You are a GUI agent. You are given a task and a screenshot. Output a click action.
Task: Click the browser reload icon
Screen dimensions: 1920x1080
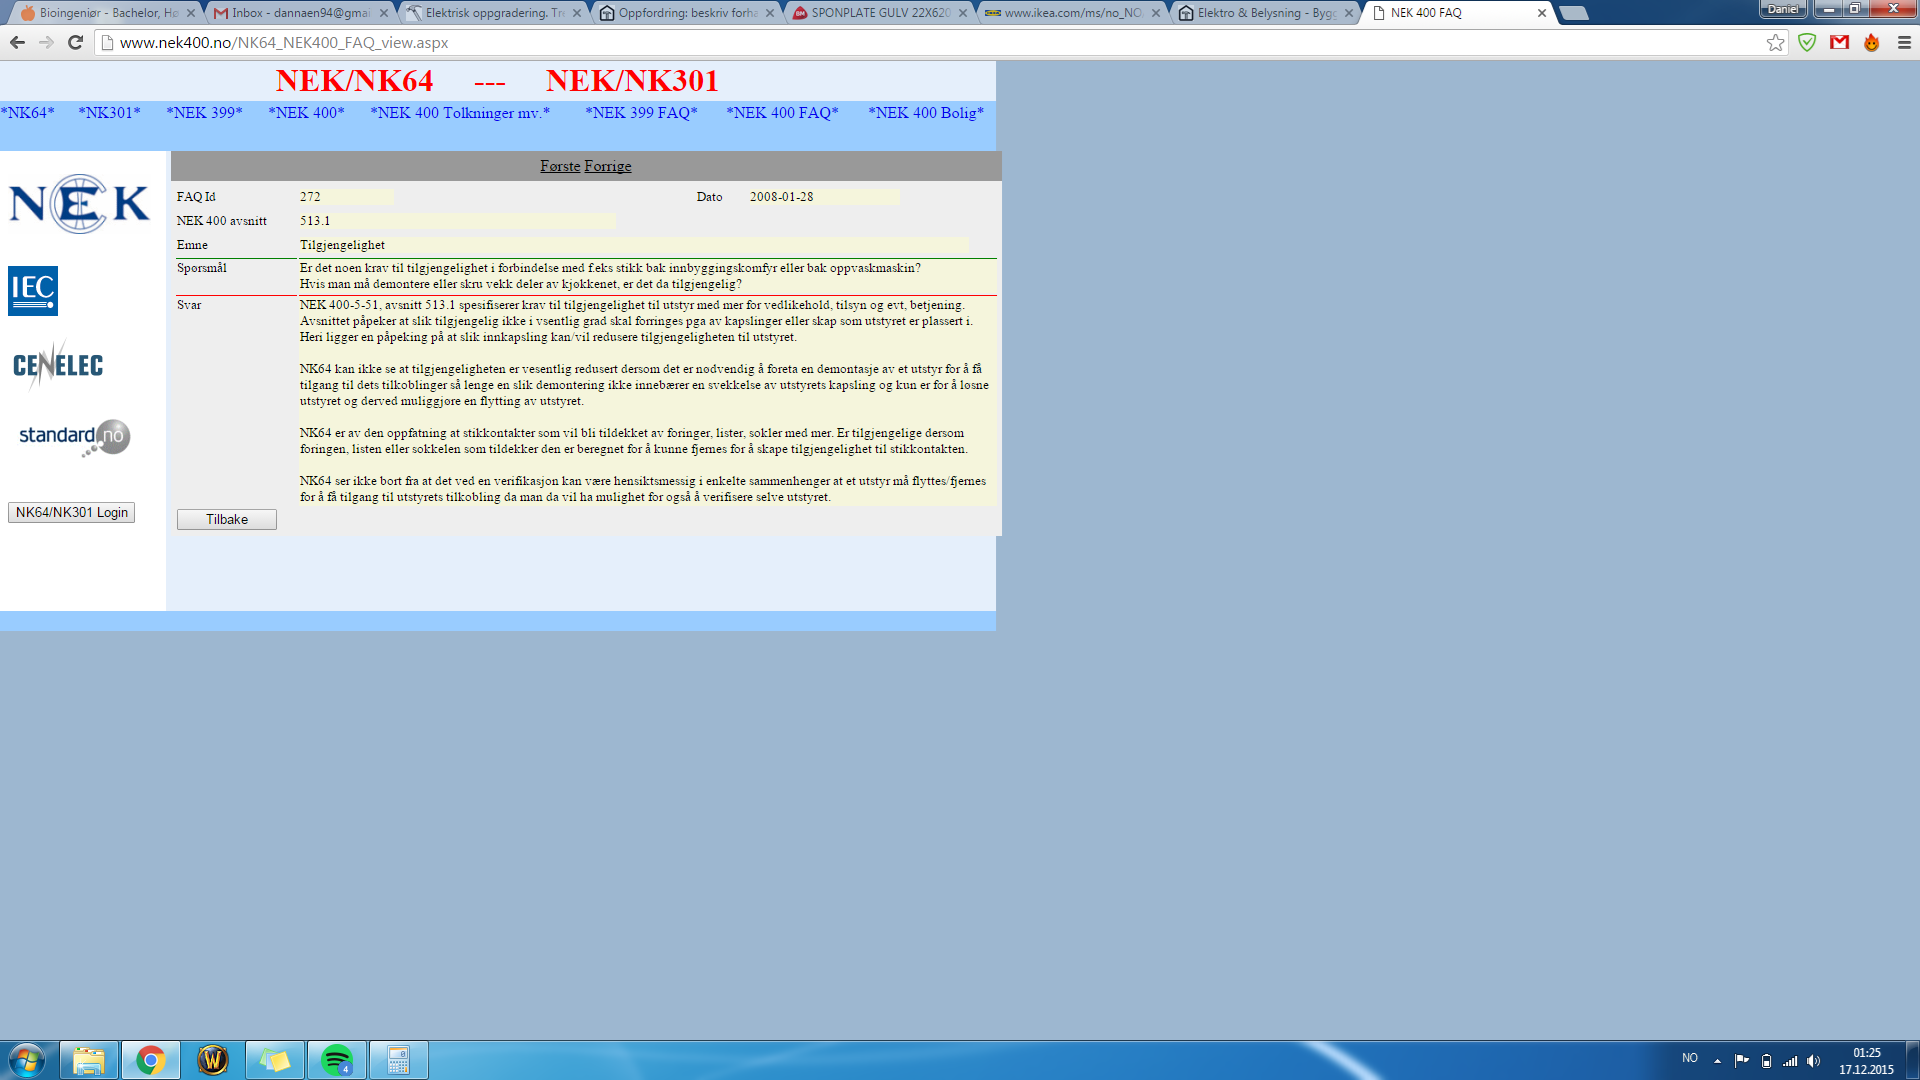(75, 42)
